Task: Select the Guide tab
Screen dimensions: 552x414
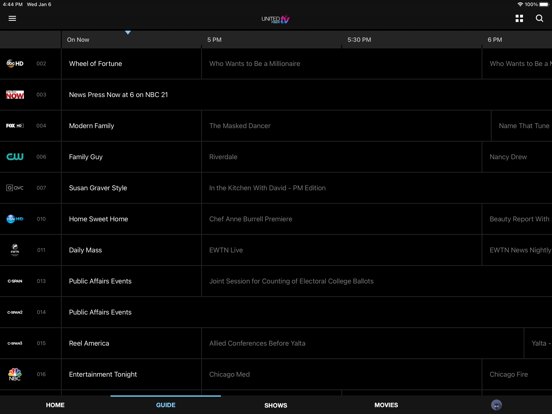Action: 165,405
